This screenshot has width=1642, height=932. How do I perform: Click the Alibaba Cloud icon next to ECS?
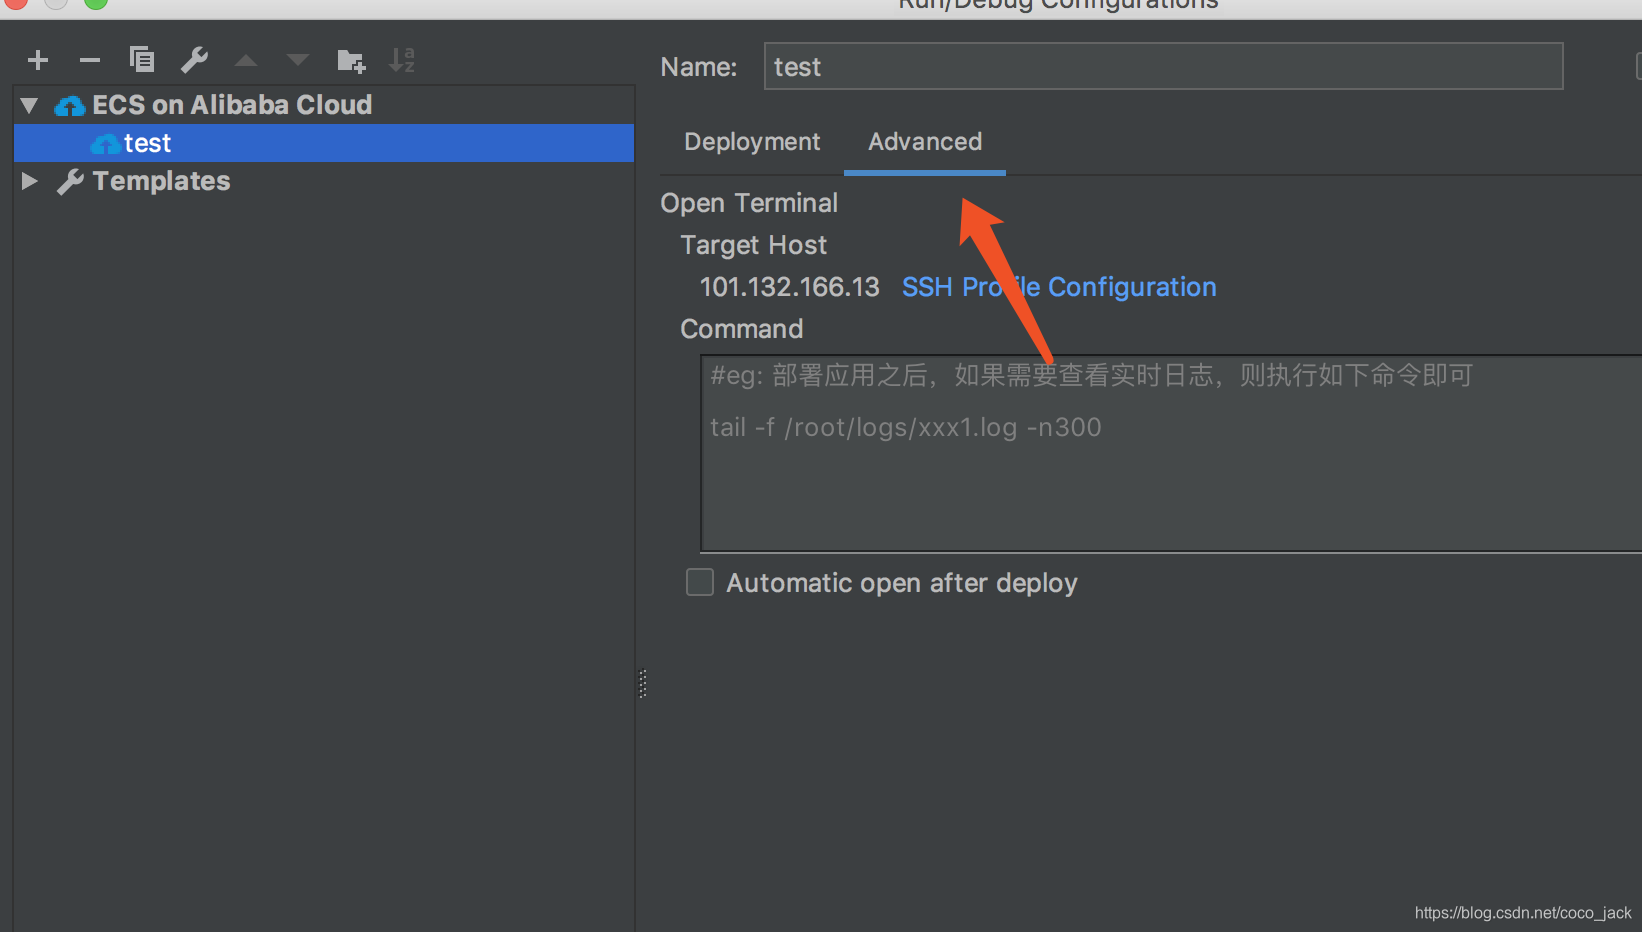coord(69,105)
